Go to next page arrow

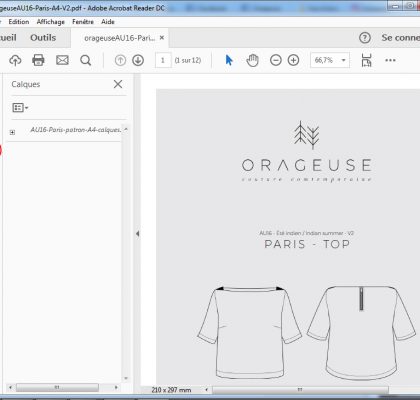tap(138, 60)
